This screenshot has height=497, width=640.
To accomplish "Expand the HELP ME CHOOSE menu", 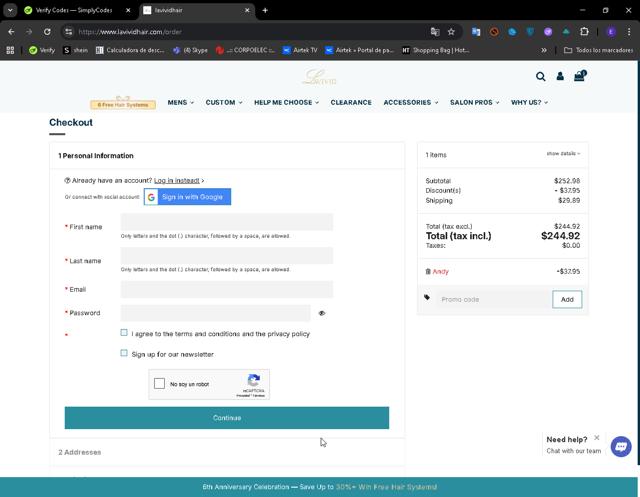I will tap(286, 102).
